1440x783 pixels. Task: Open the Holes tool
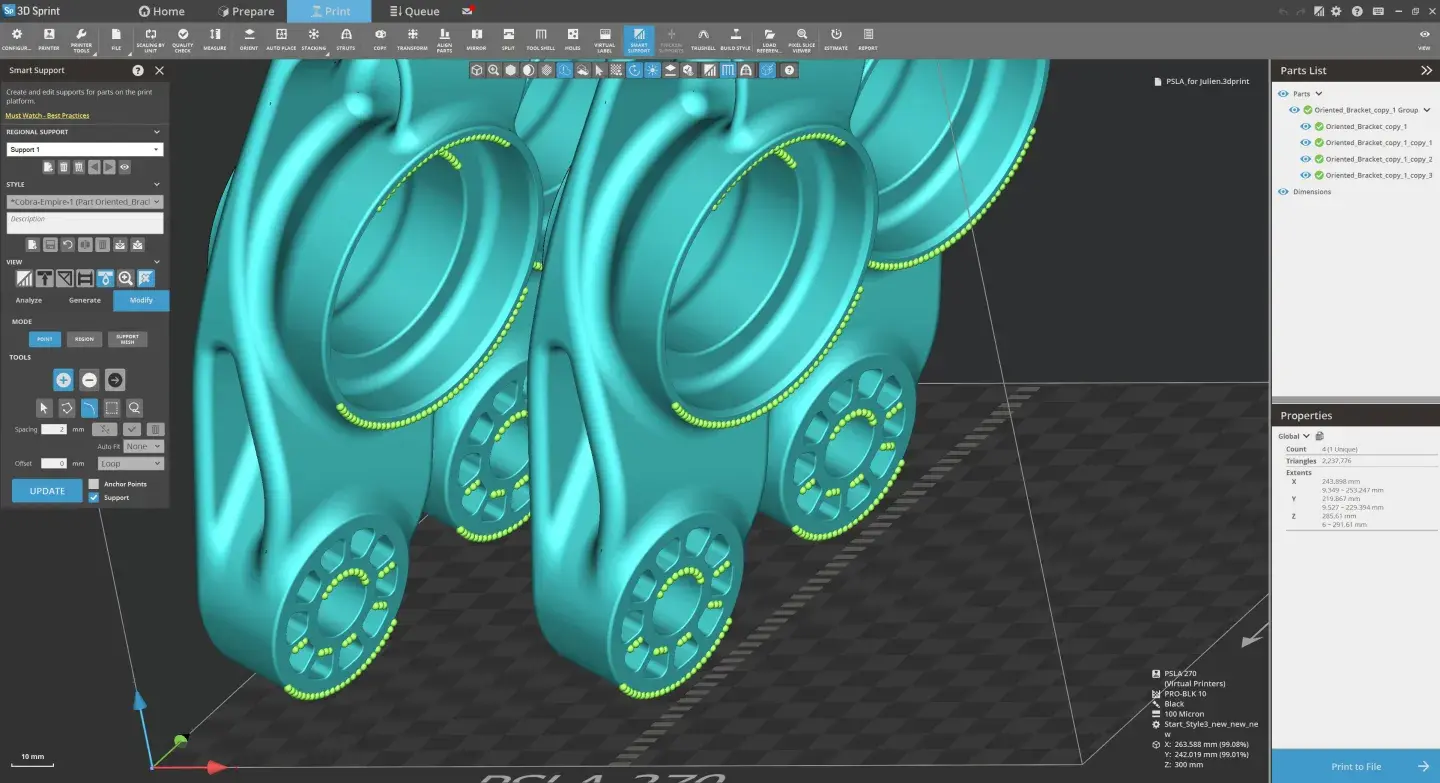coord(573,39)
